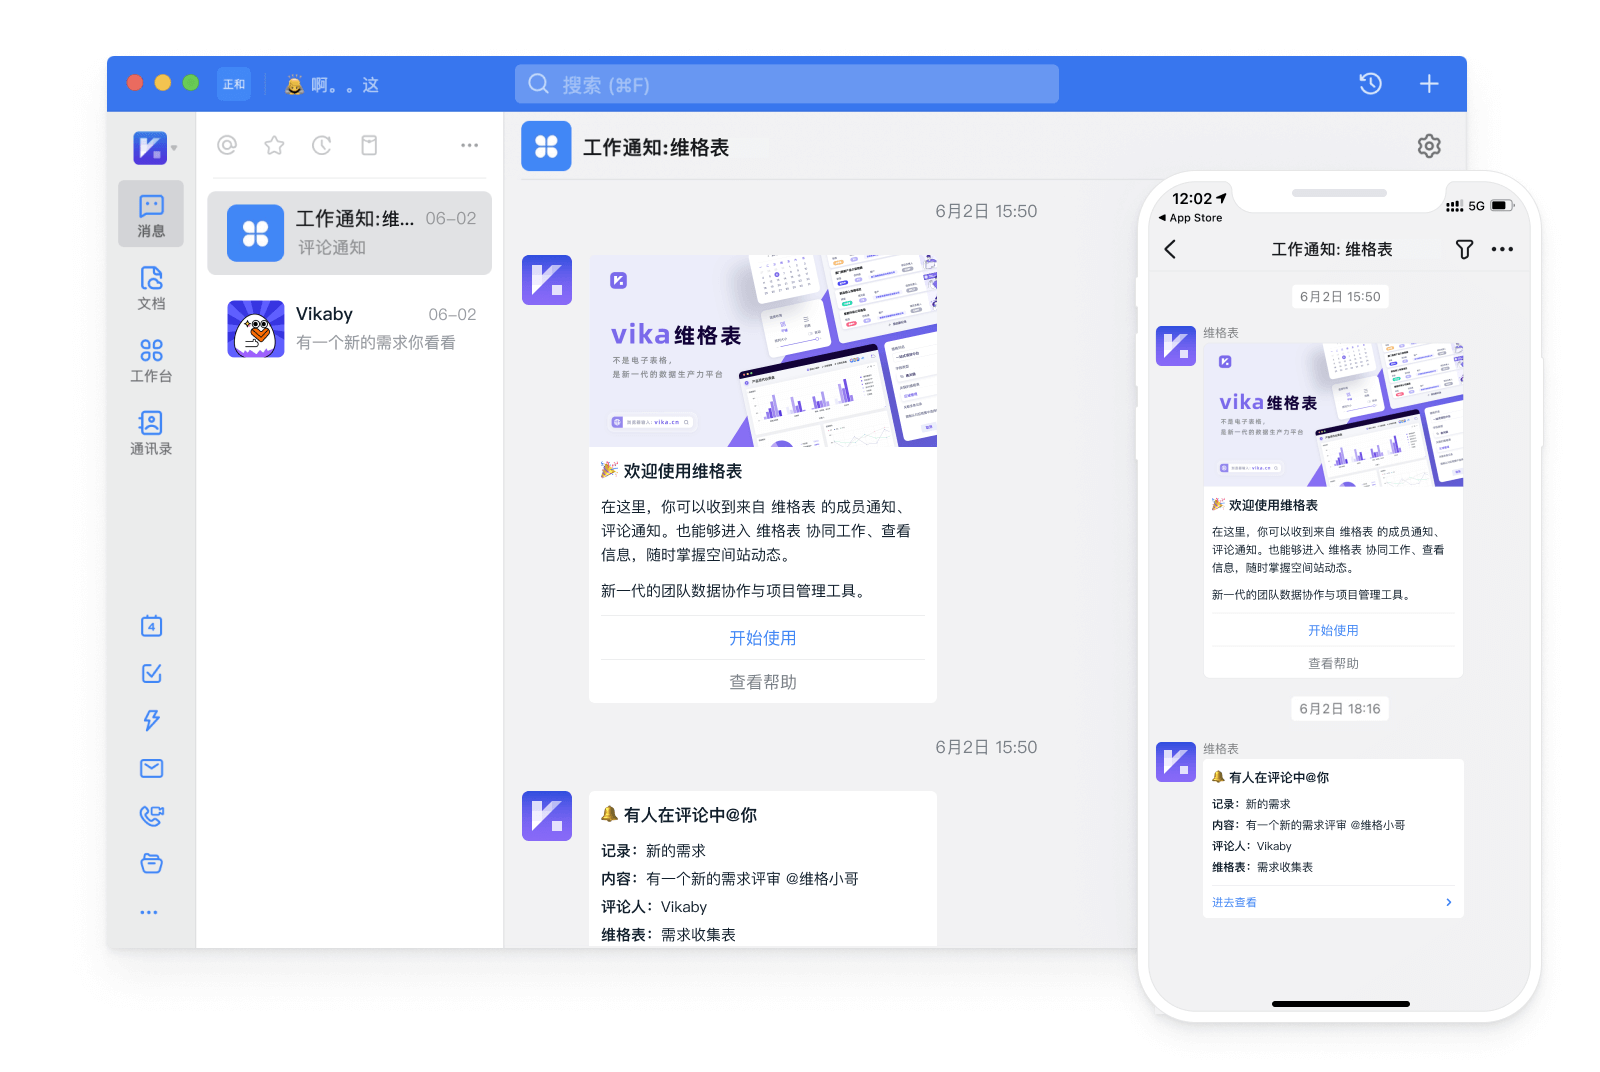
Task: Tap 开始使用 on the phone card
Action: point(1333,630)
